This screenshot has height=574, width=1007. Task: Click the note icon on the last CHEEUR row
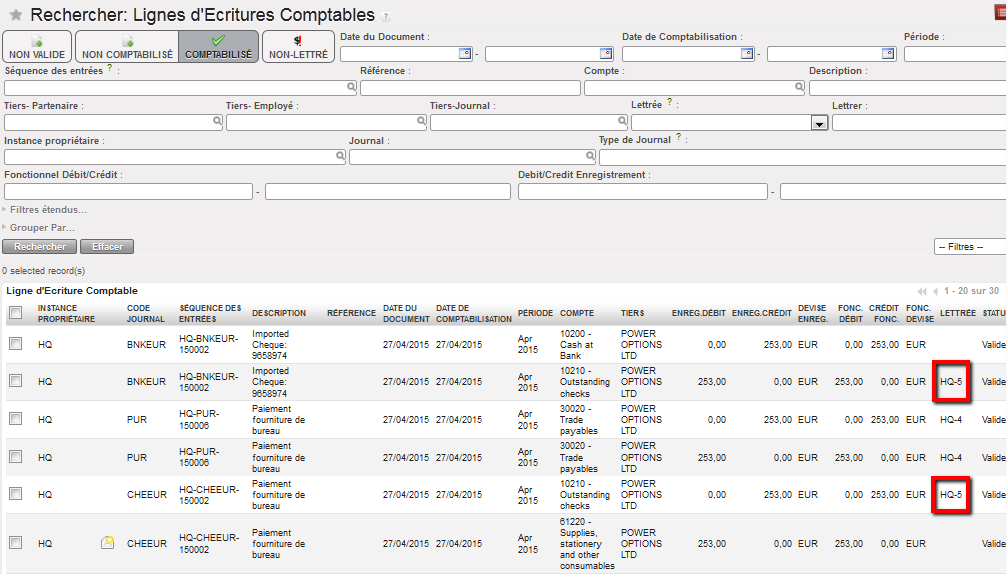coord(108,543)
